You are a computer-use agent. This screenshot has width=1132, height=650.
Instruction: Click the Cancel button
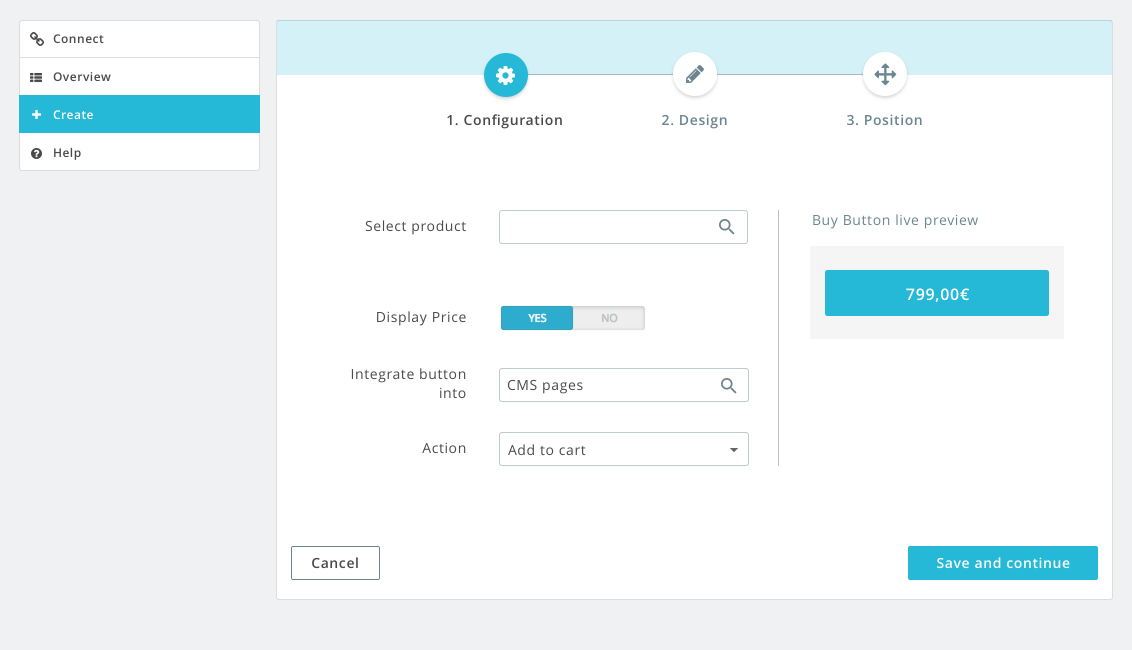335,563
